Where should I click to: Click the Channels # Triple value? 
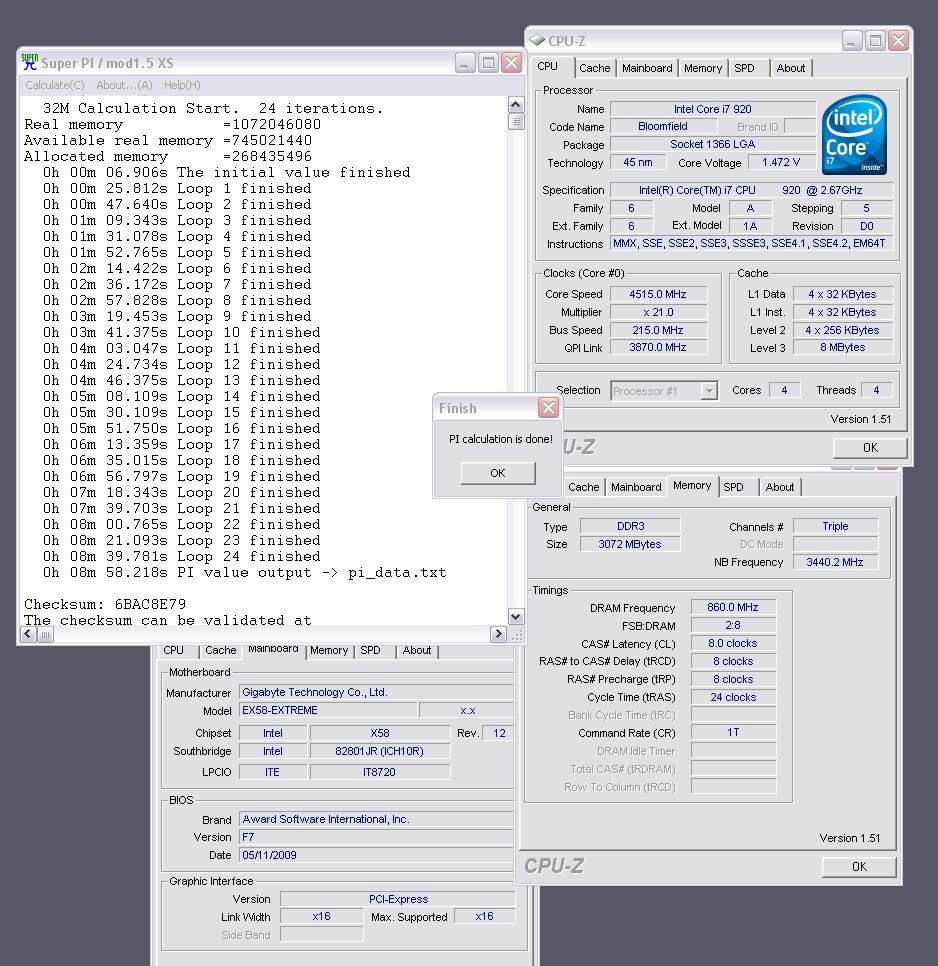[x=835, y=526]
